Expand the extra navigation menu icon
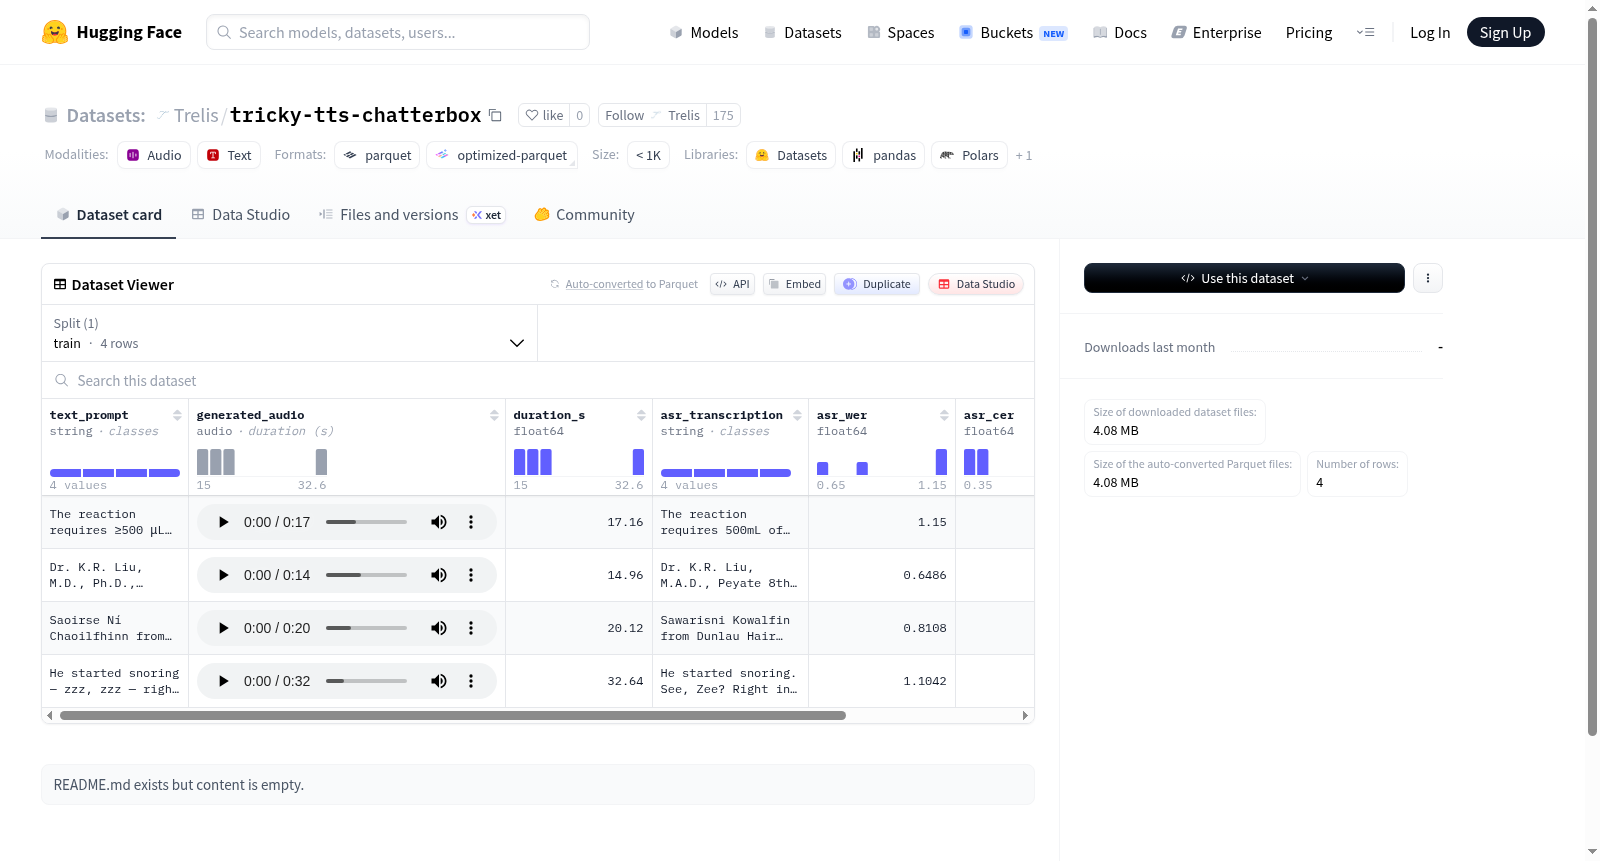Viewport: 1600px width, 861px height. [x=1365, y=32]
